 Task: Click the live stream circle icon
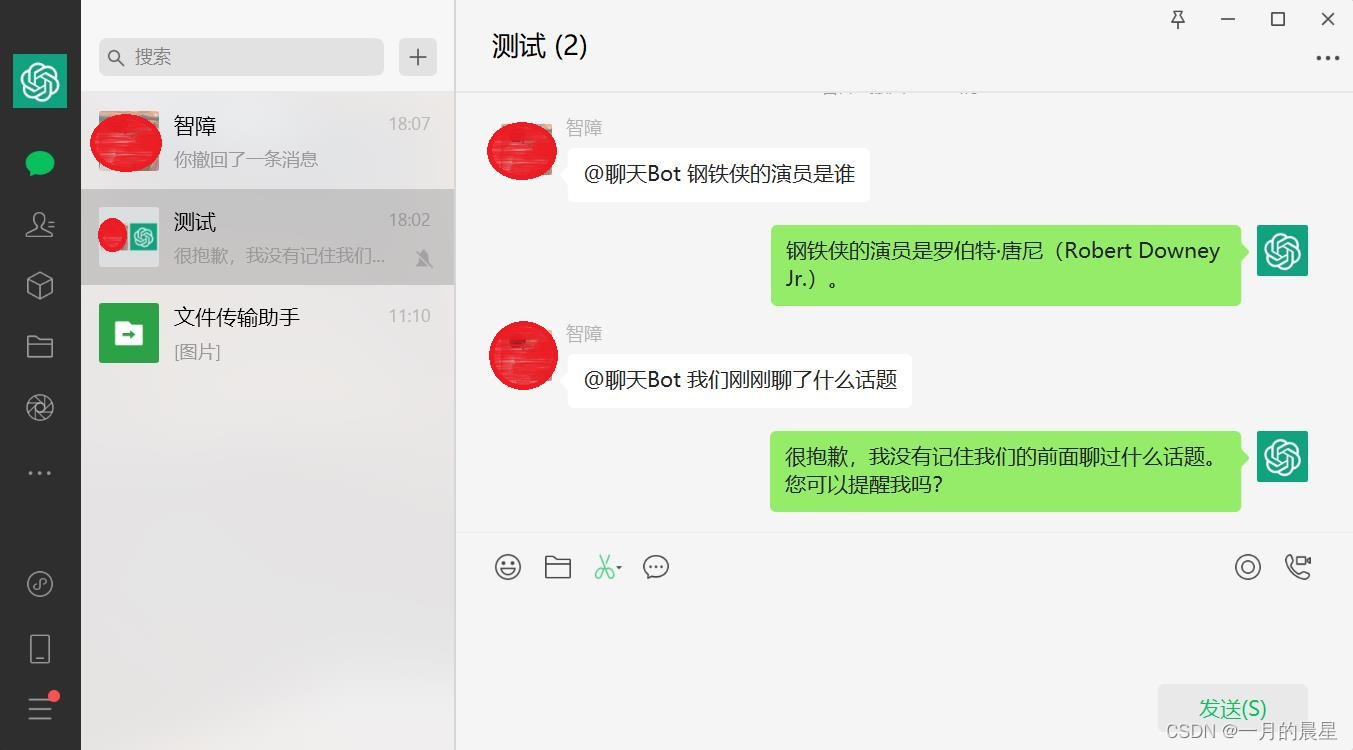click(1248, 567)
